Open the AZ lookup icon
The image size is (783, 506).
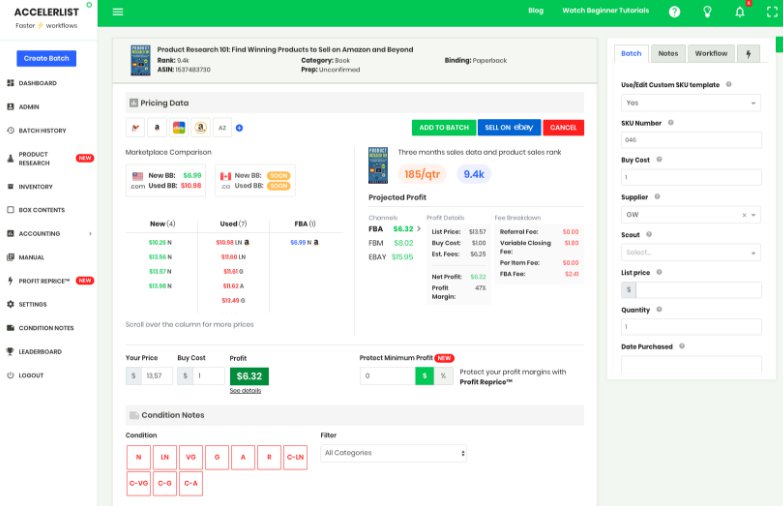coord(222,128)
